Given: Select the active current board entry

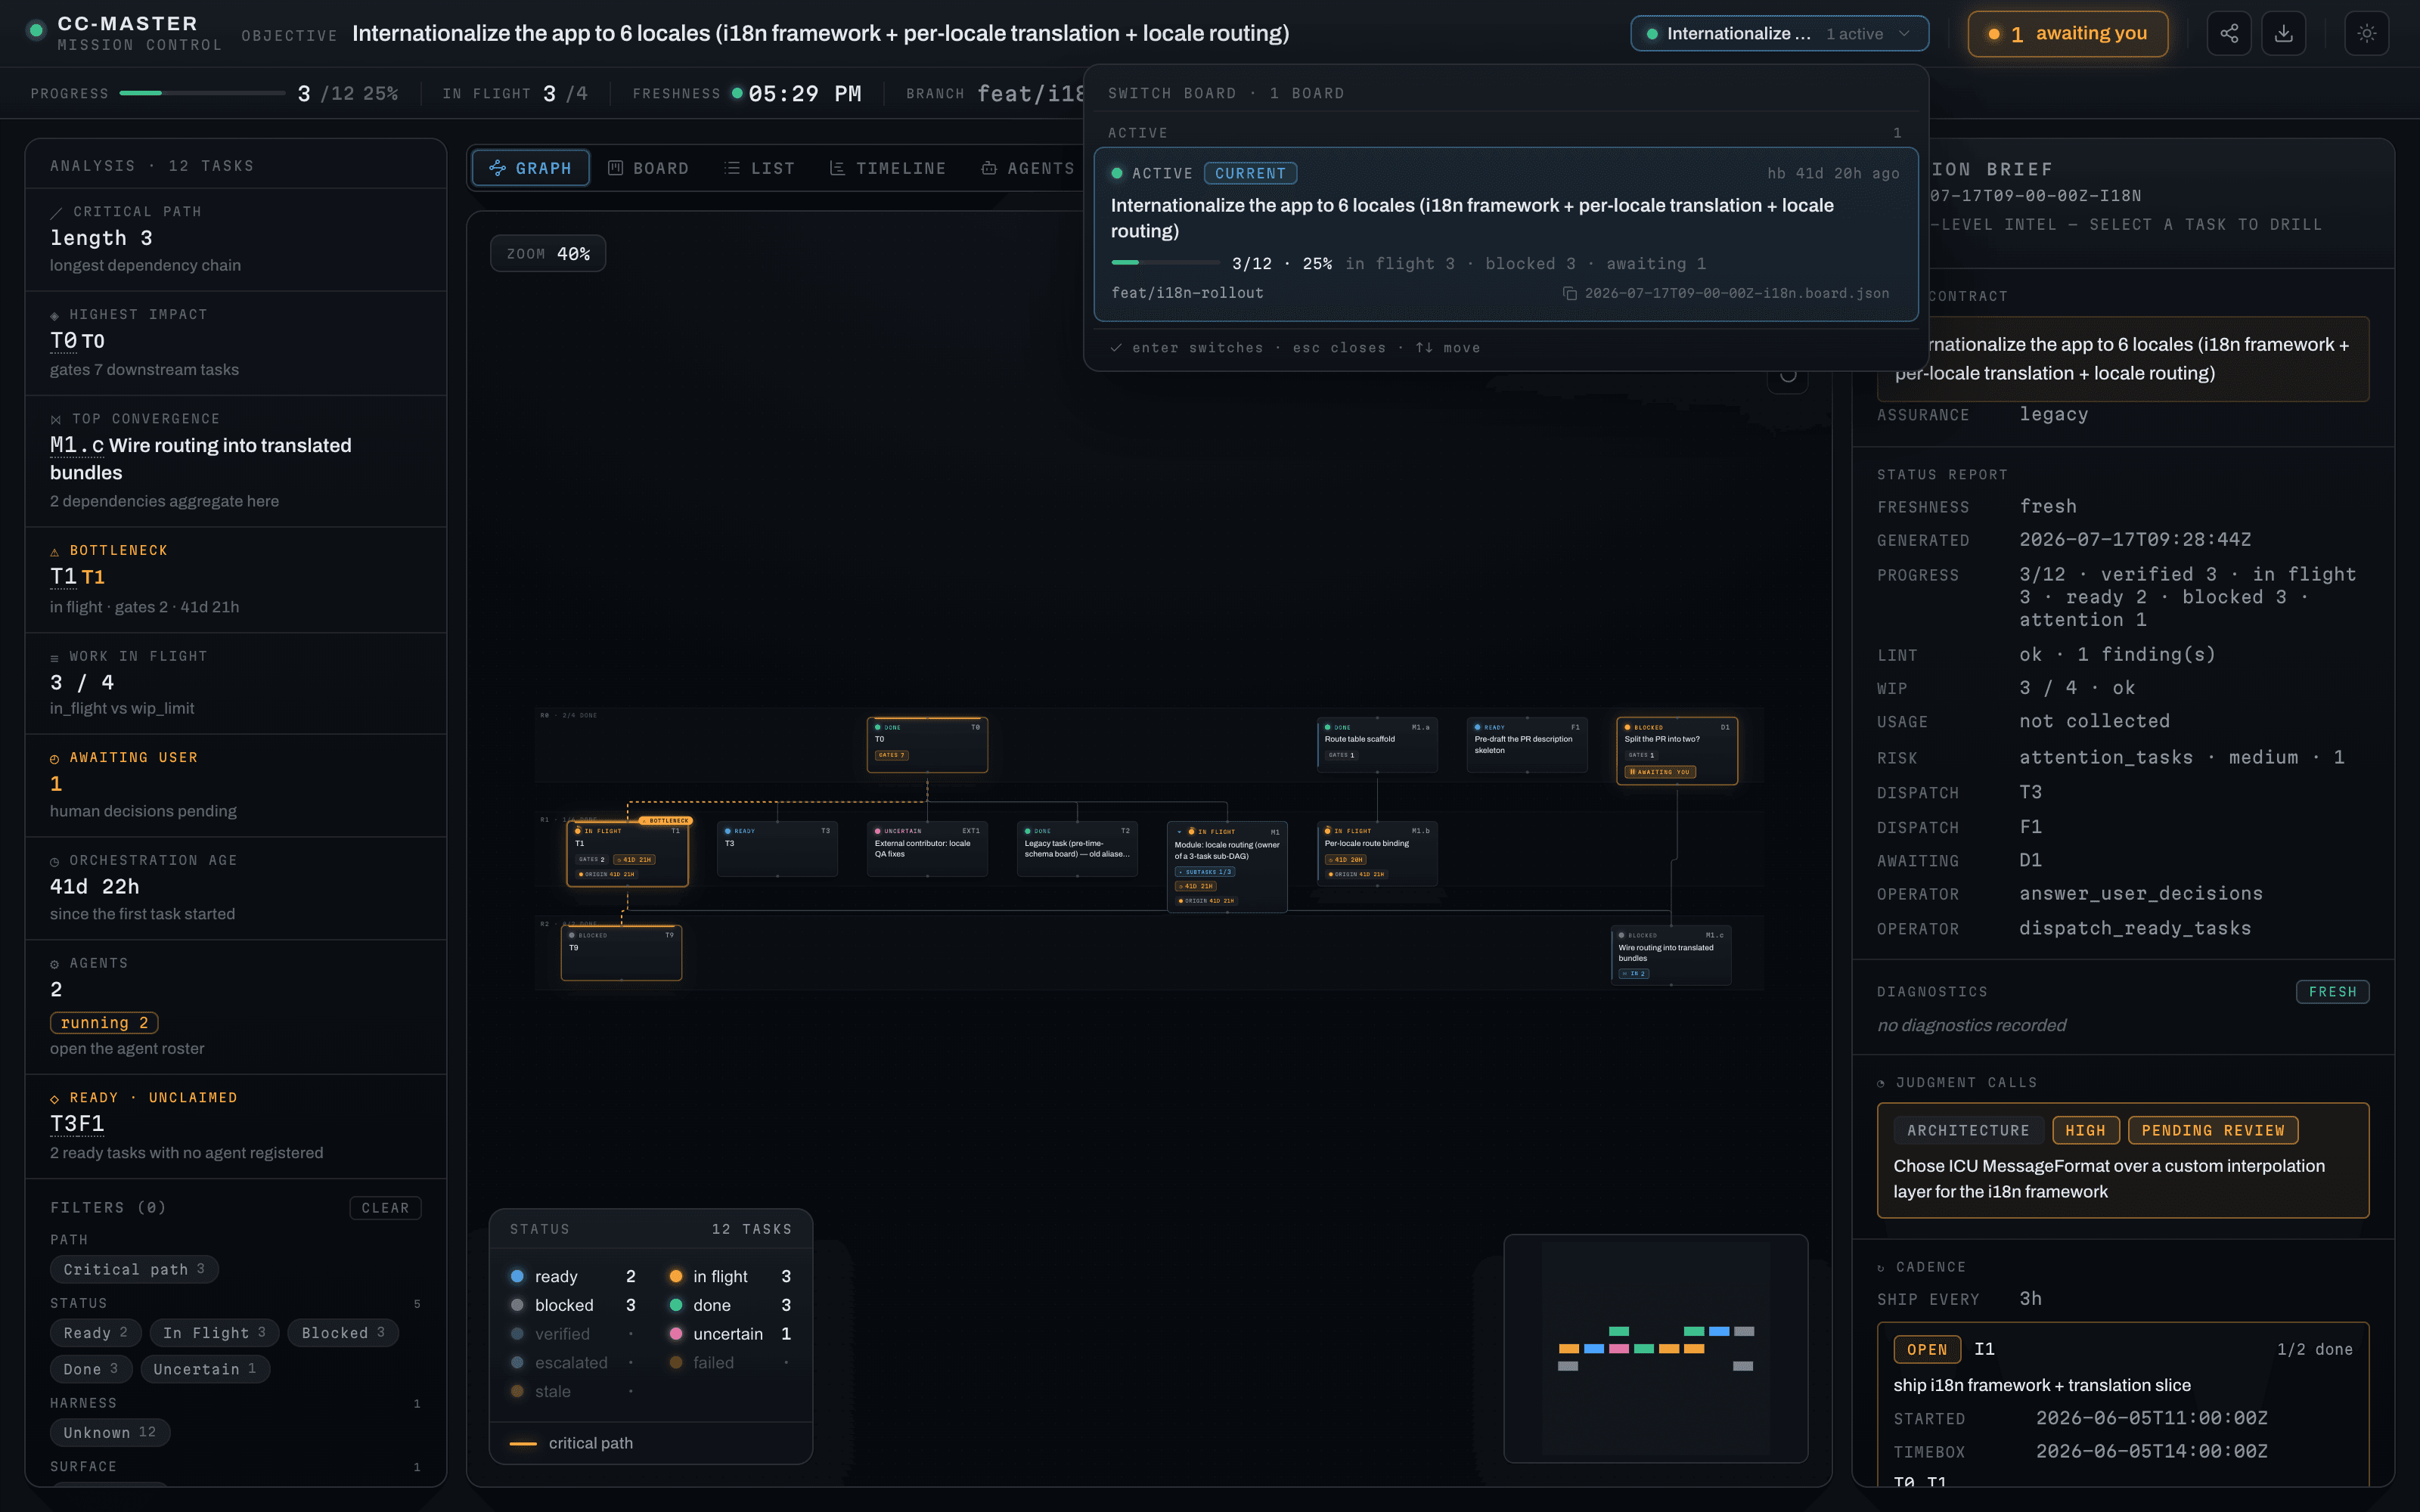Looking at the screenshot, I should tap(1505, 235).
